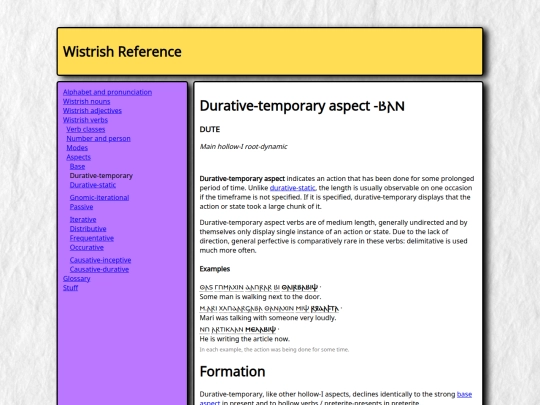The width and height of the screenshot is (540, 405).
Task: Open Causative-durative page
Action: coord(100,270)
